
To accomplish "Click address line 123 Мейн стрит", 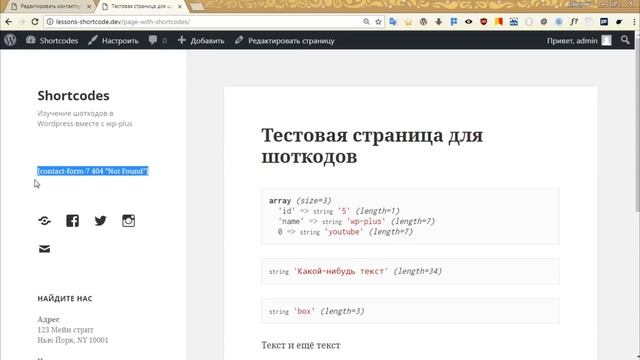I will [x=65, y=329].
